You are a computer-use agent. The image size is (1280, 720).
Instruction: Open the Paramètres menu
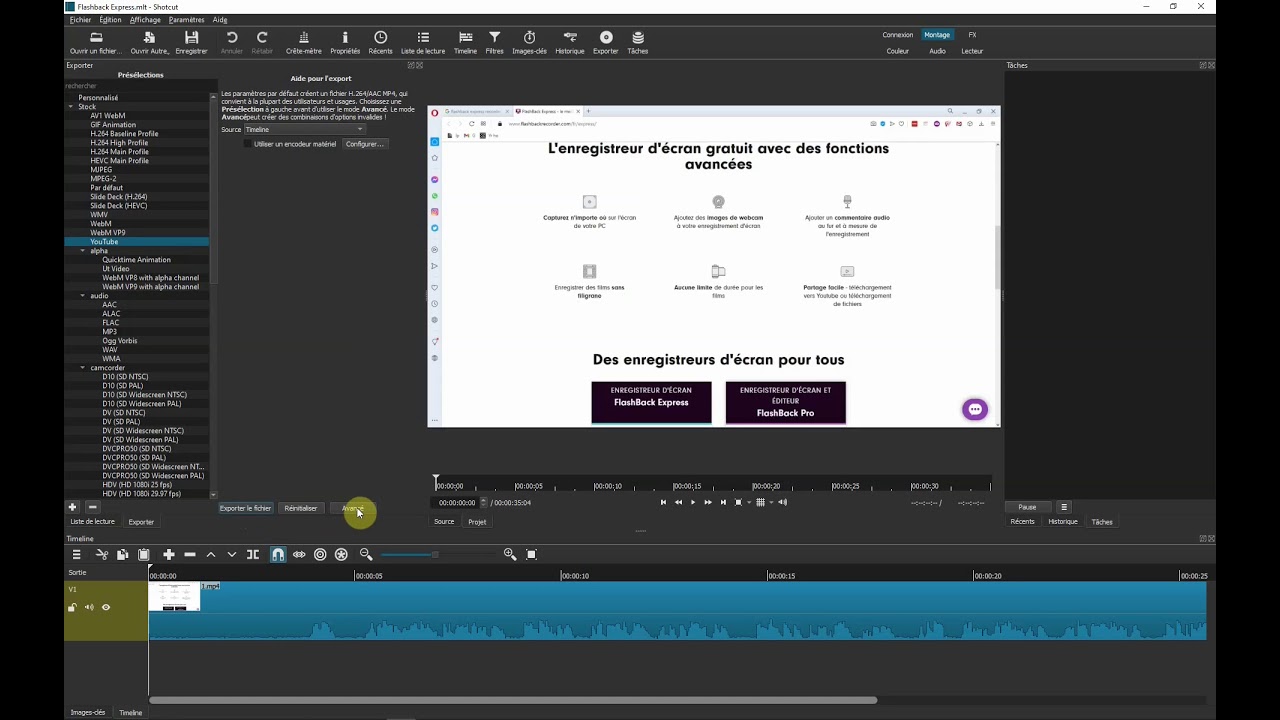pyautogui.click(x=186, y=20)
